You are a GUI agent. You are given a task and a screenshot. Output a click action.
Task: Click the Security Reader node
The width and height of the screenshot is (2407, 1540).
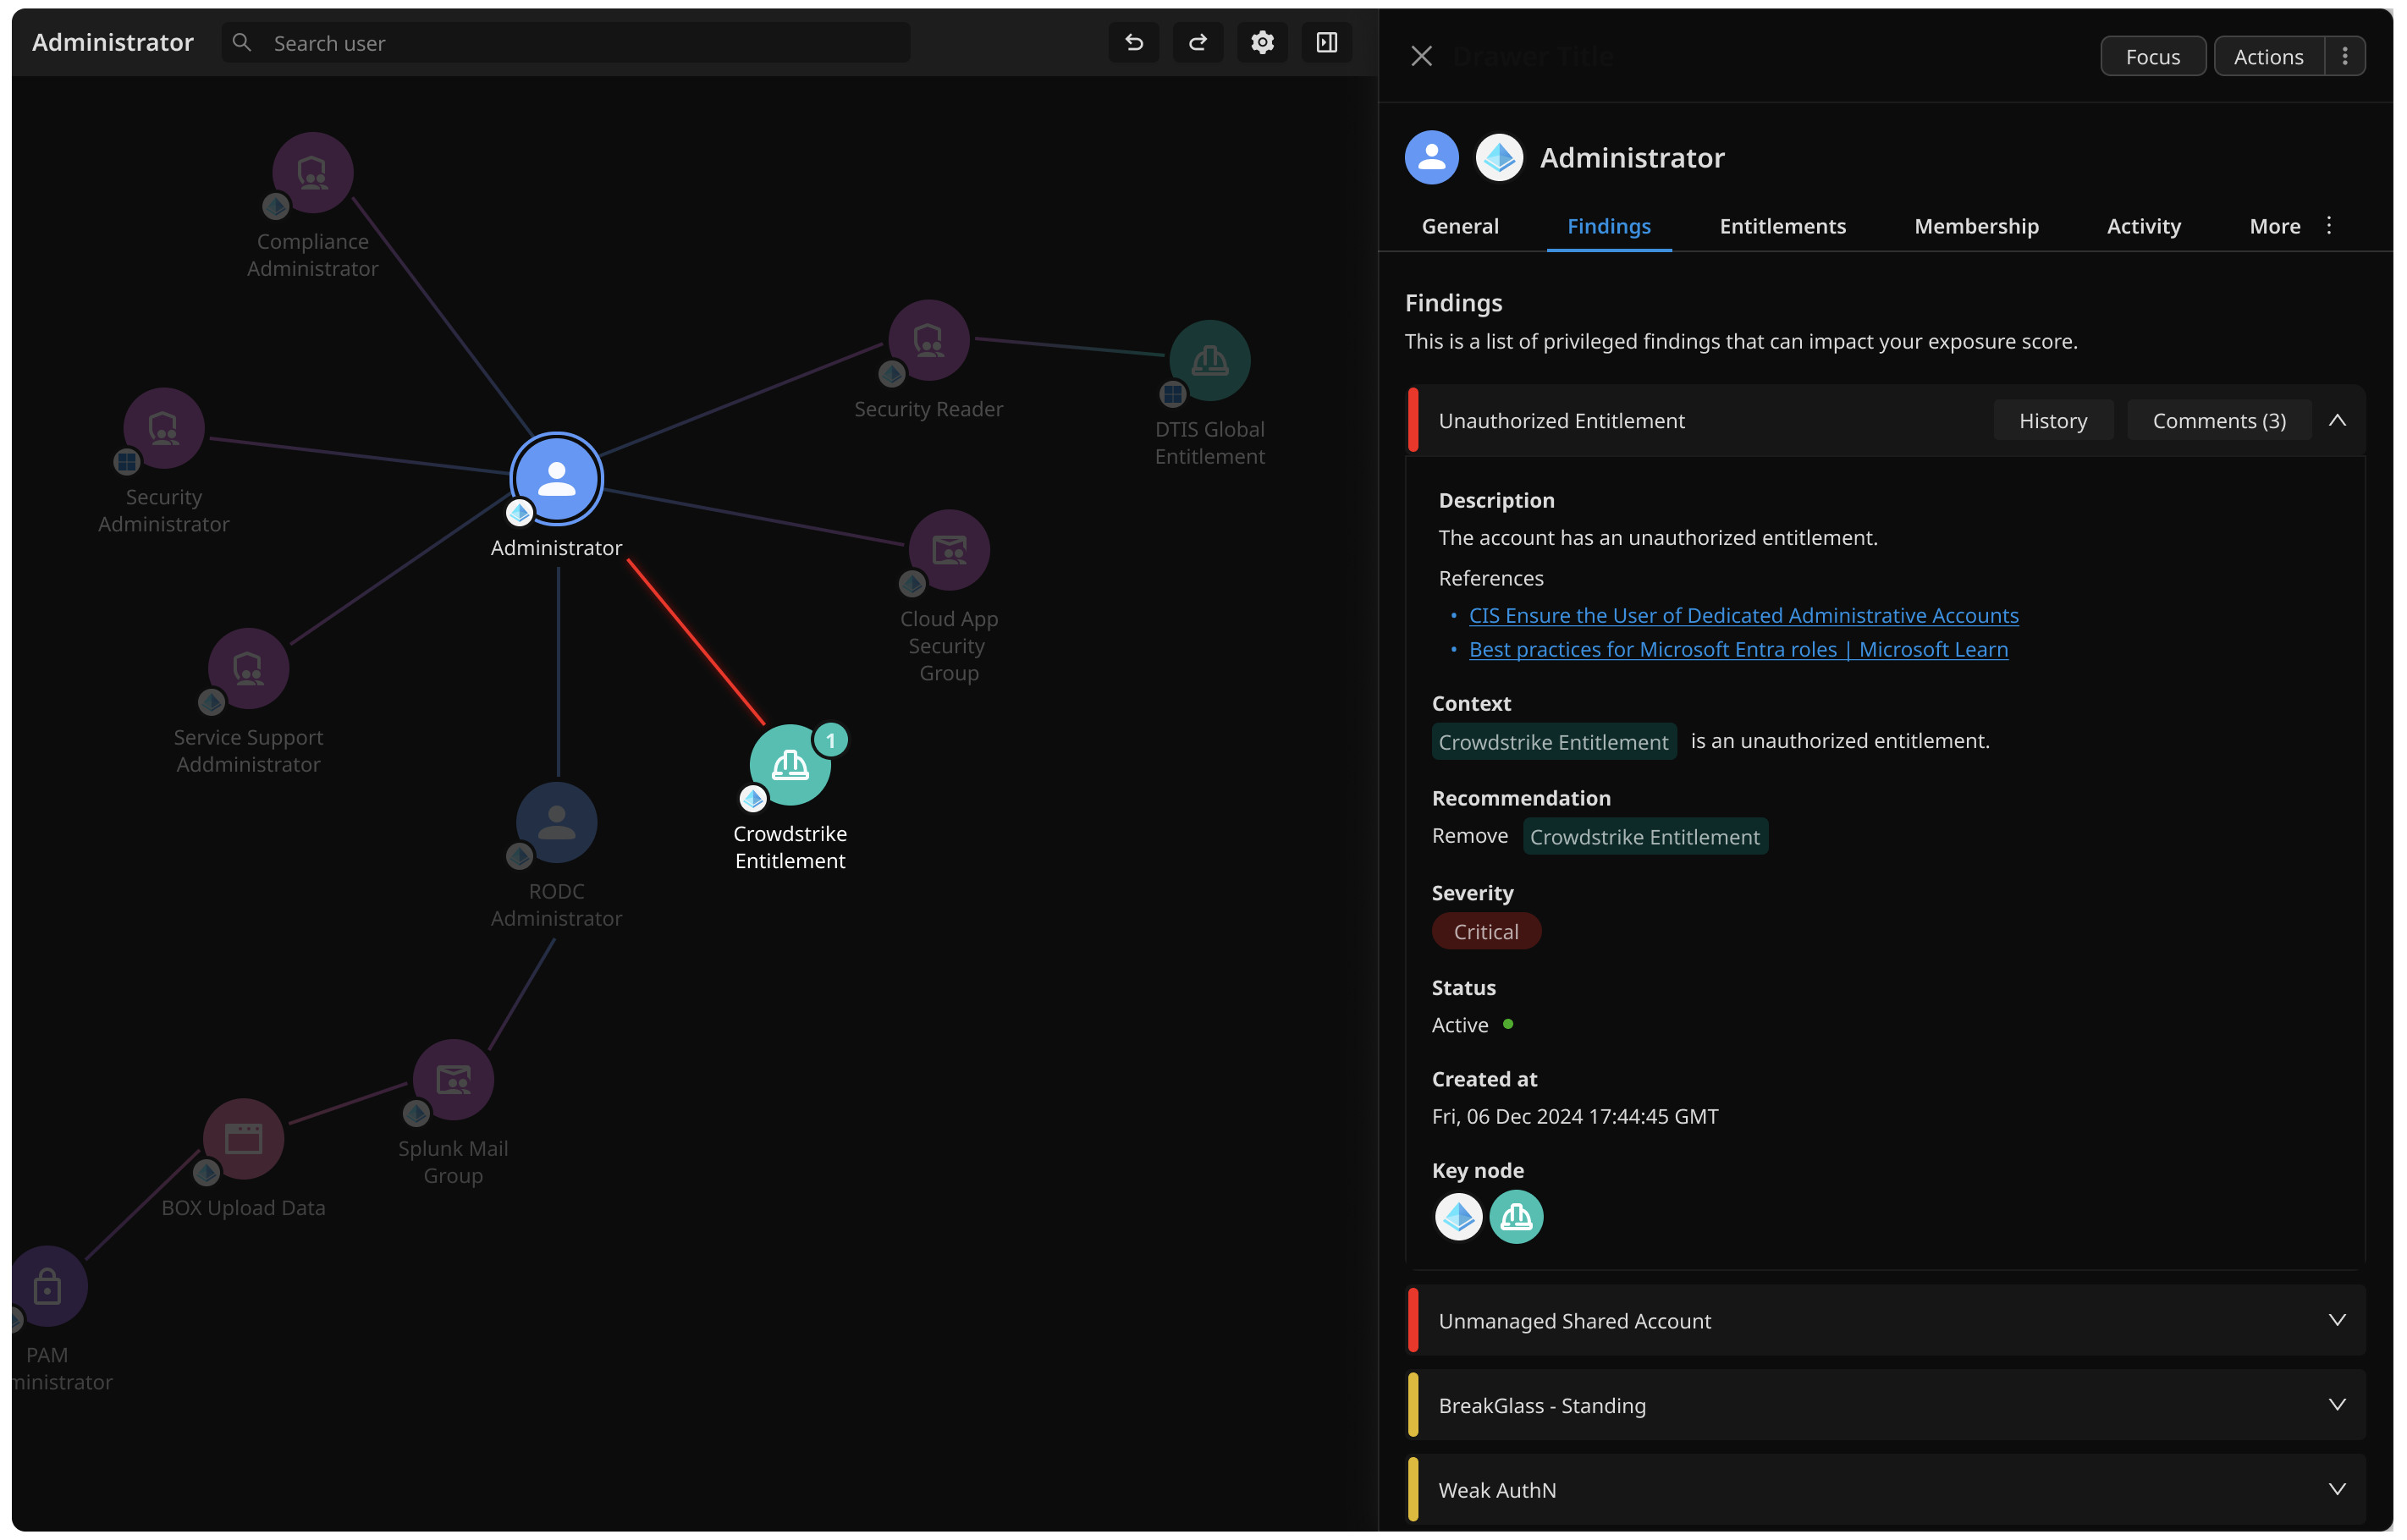pos(928,340)
